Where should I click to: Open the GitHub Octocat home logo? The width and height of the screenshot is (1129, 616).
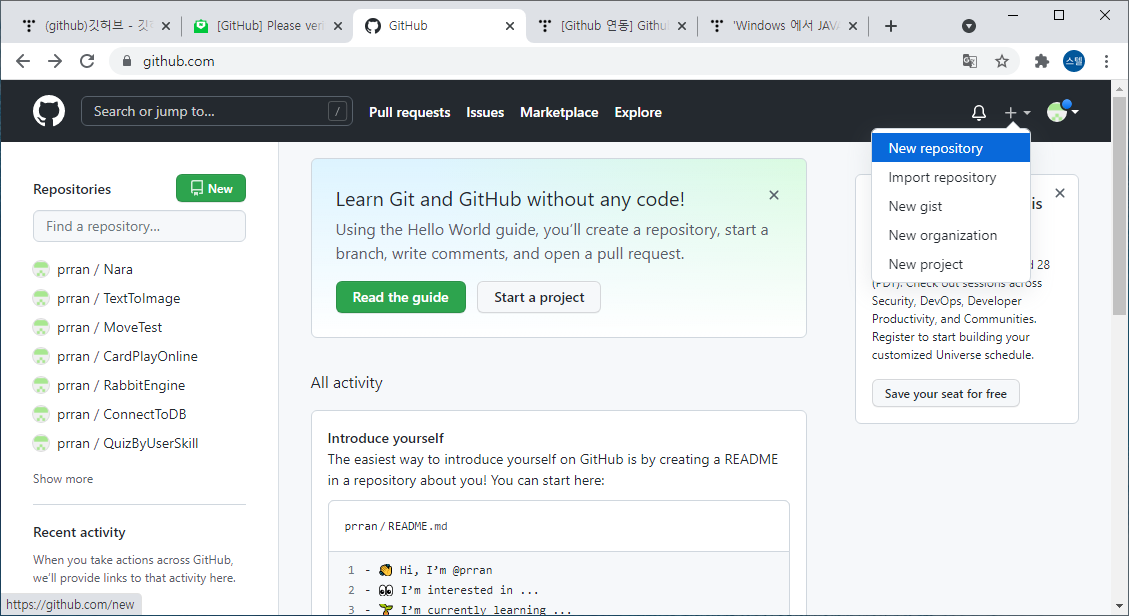[49, 112]
